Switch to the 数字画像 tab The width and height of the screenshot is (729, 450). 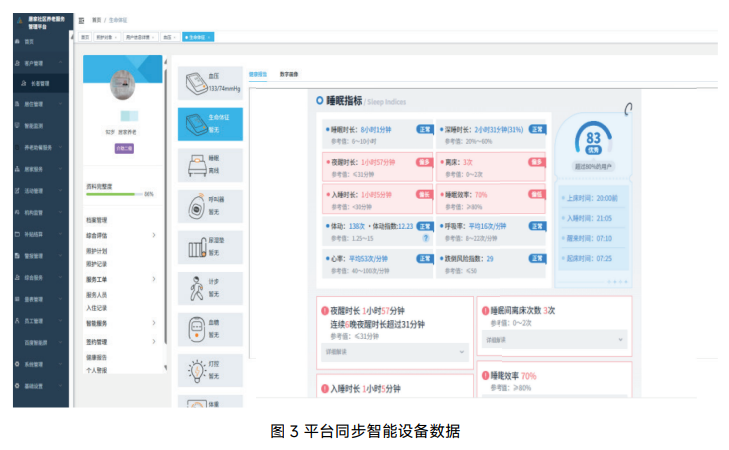click(289, 74)
